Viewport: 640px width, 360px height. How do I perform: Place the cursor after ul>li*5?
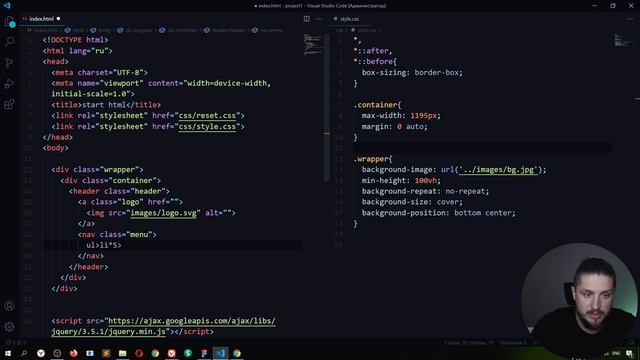(x=122, y=245)
